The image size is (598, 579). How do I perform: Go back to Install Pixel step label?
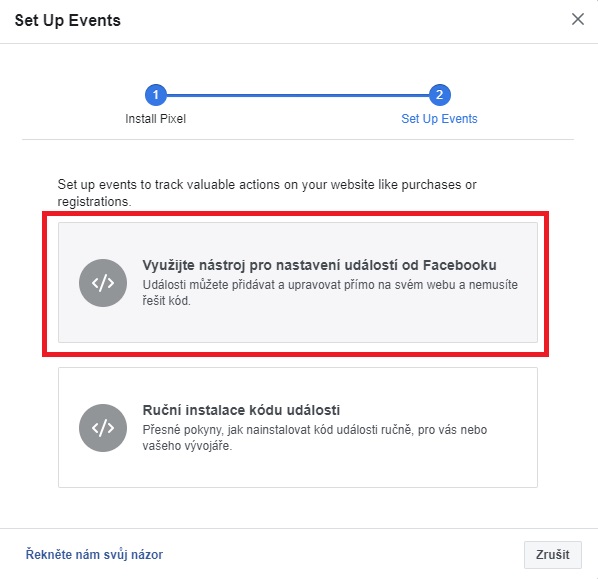coord(156,119)
